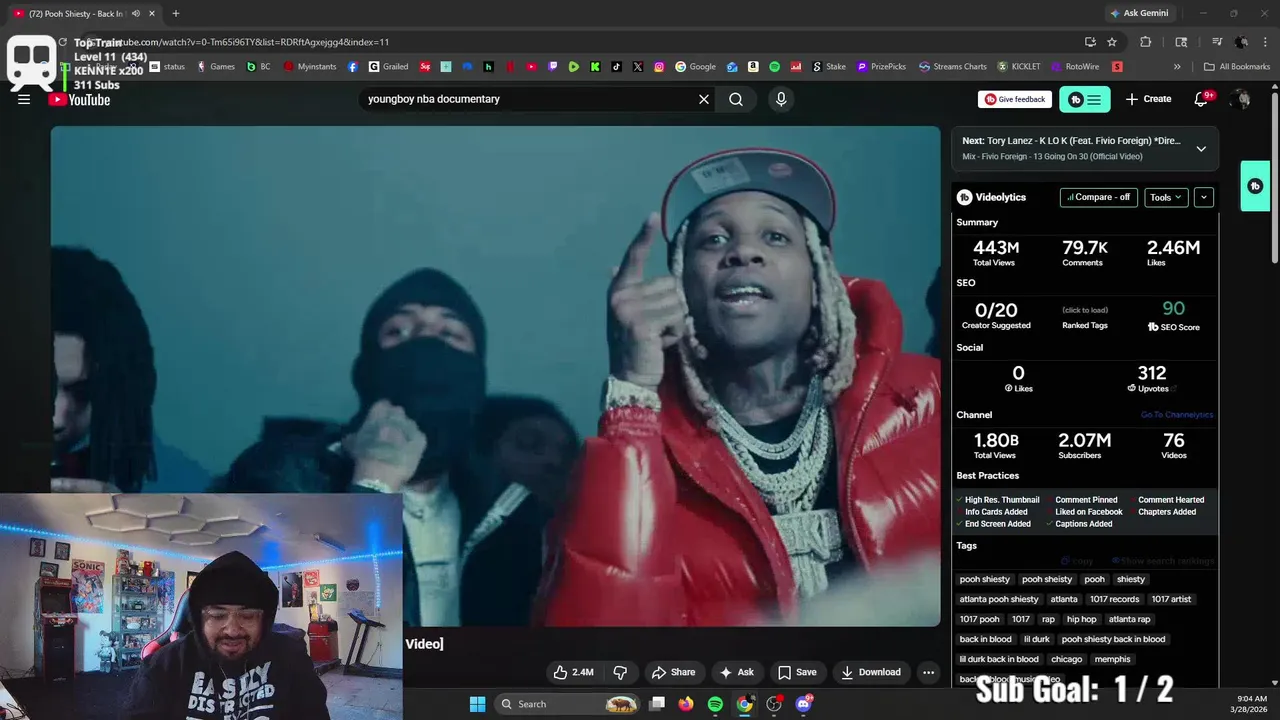
Task: Follow the Go To Channelytics link
Action: pyautogui.click(x=1176, y=415)
